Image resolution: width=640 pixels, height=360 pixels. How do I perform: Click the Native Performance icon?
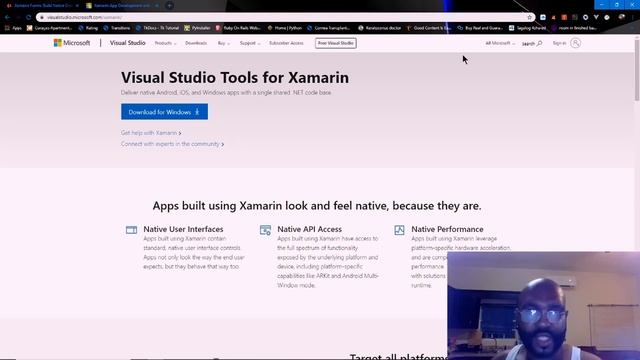pos(399,230)
